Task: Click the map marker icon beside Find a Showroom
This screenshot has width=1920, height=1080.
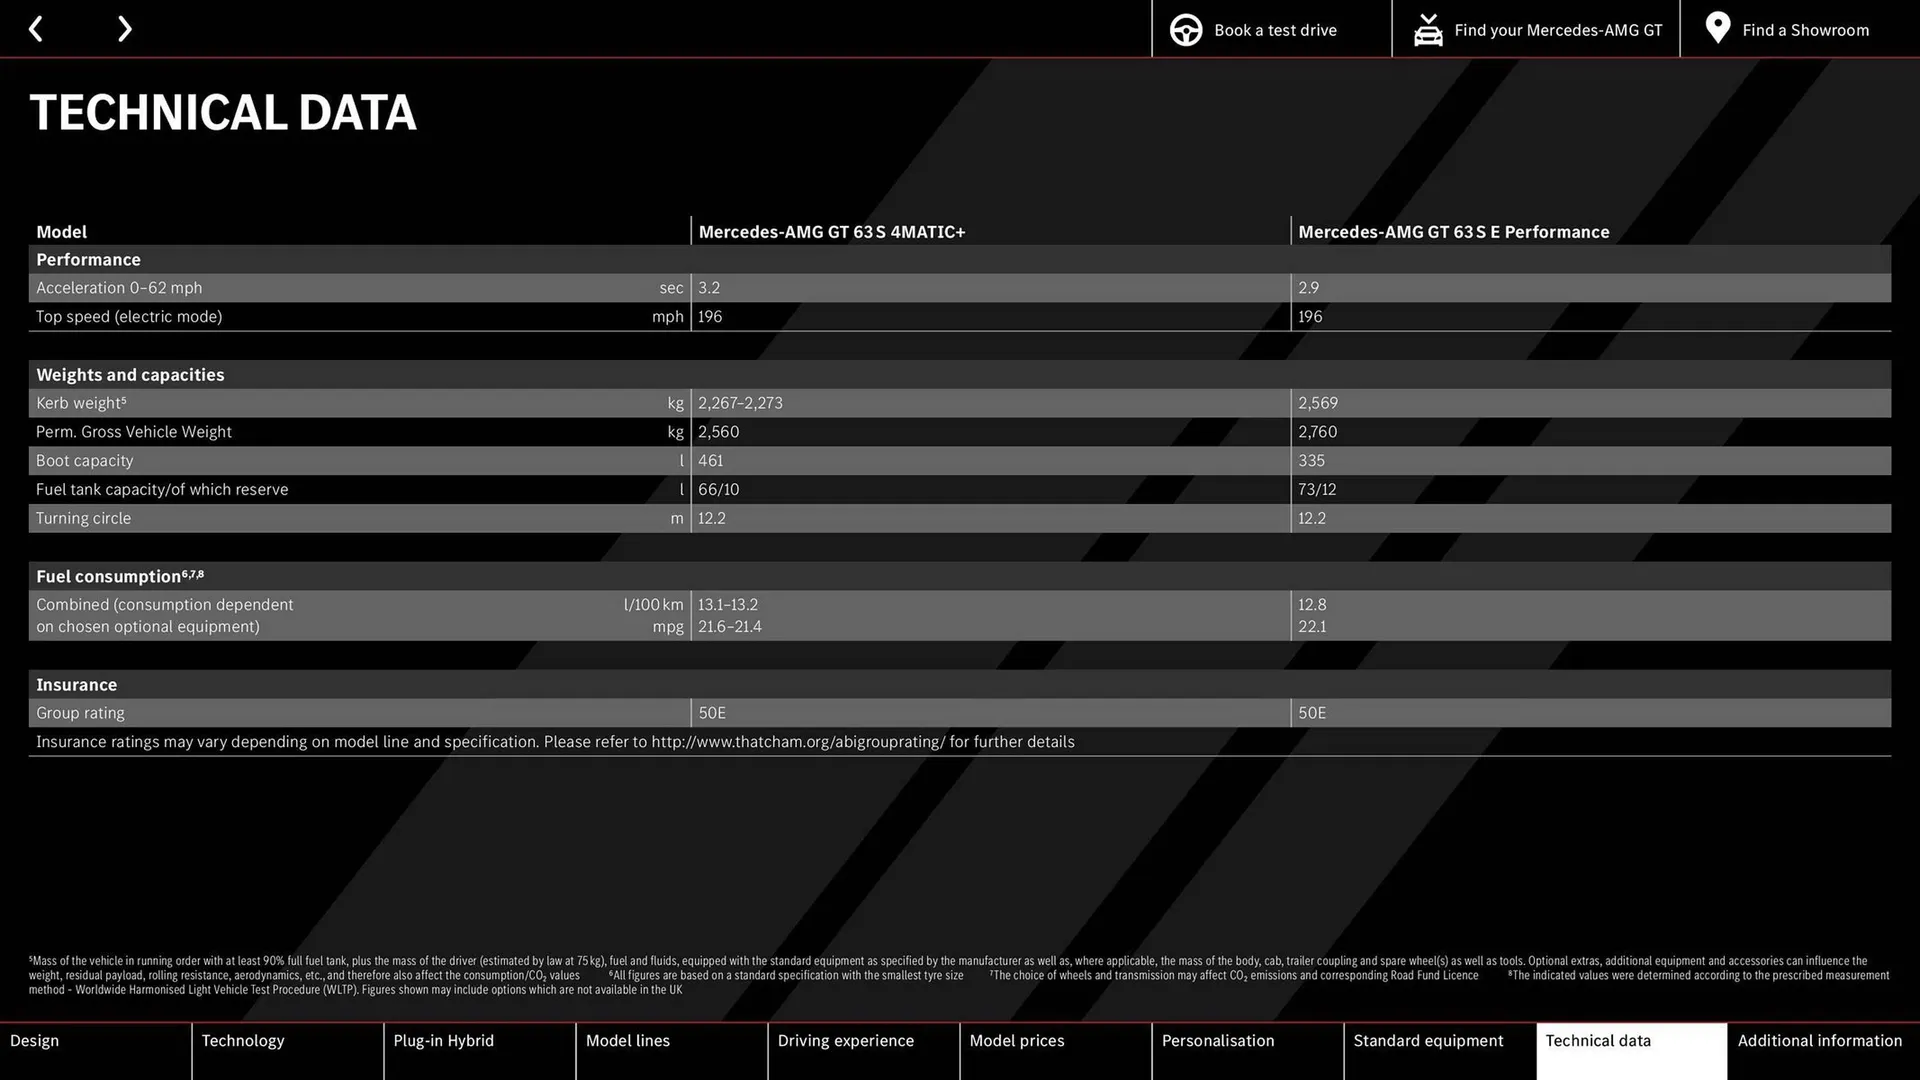Action: 1716,27
